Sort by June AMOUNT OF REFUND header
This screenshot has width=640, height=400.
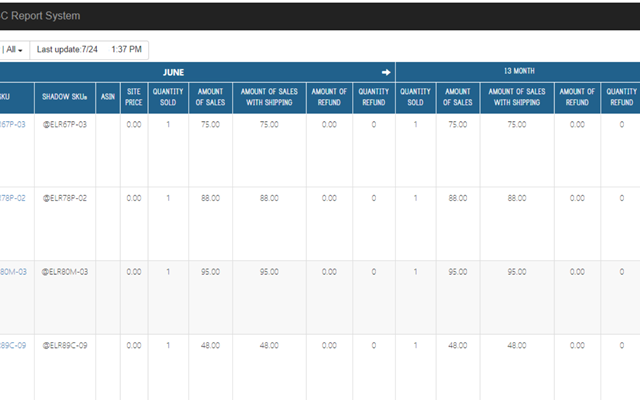point(329,97)
